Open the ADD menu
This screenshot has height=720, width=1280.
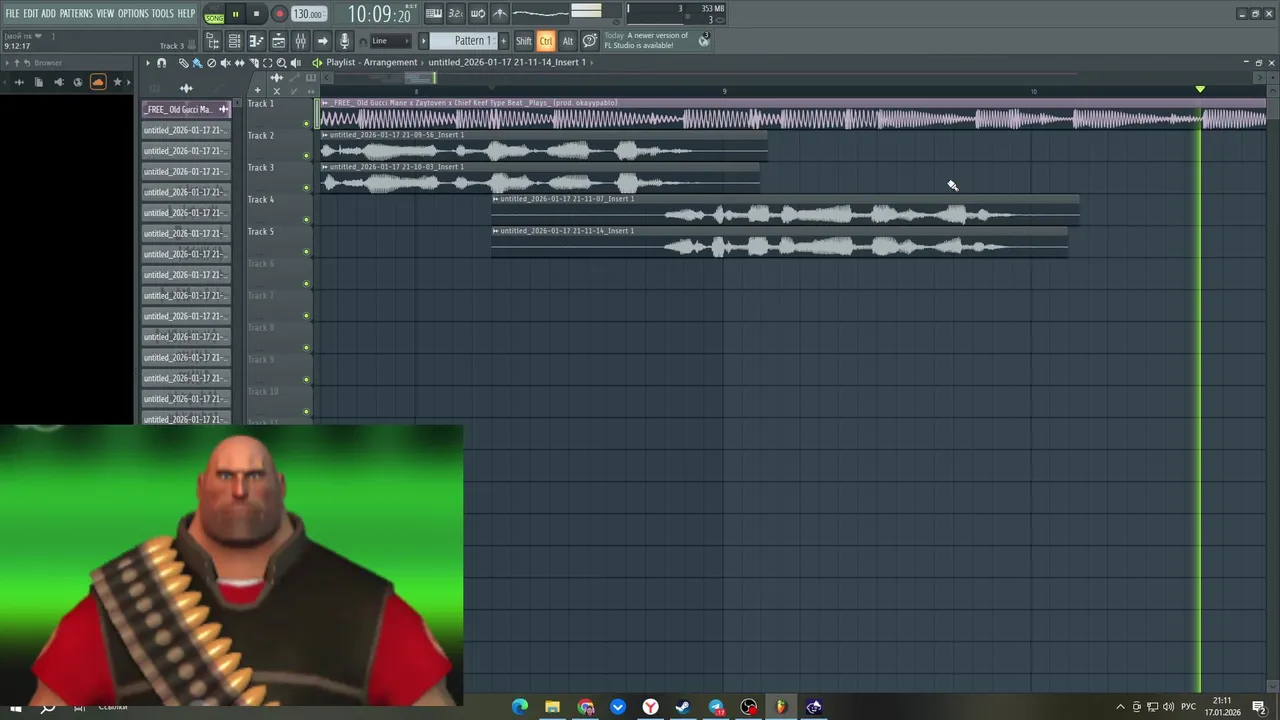[x=48, y=13]
